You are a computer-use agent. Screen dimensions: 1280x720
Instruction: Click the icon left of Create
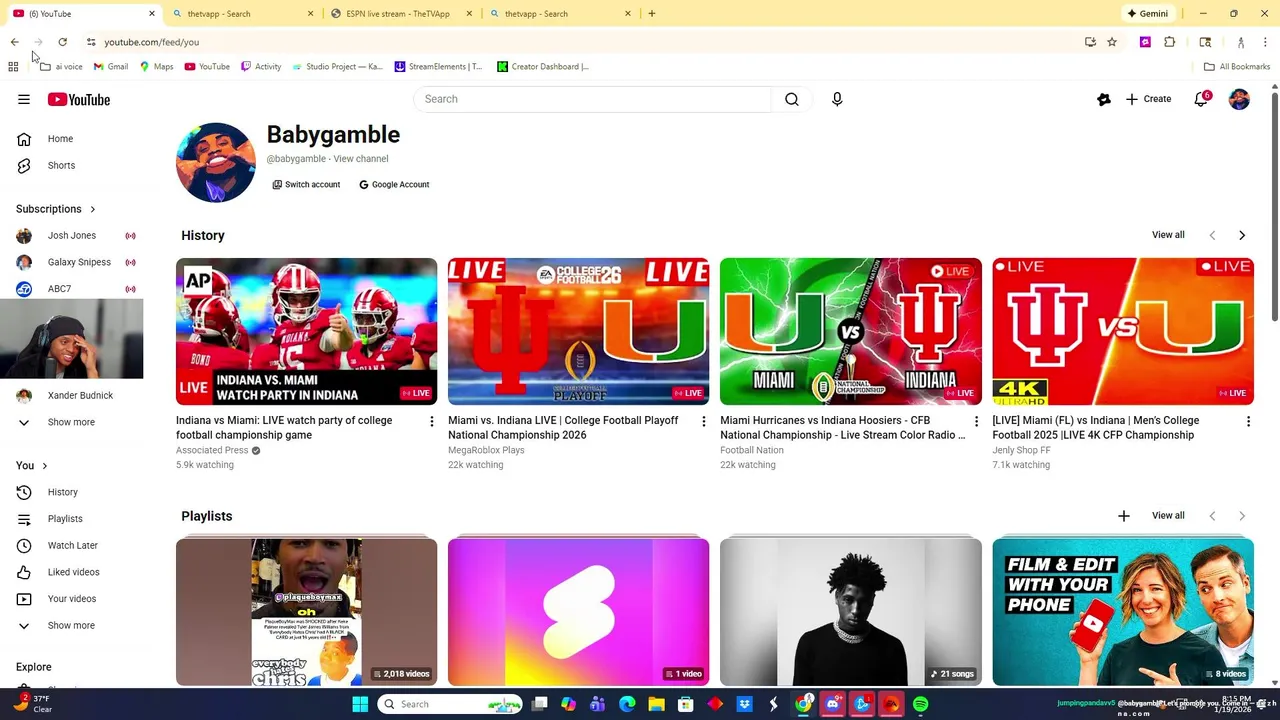(x=1104, y=99)
